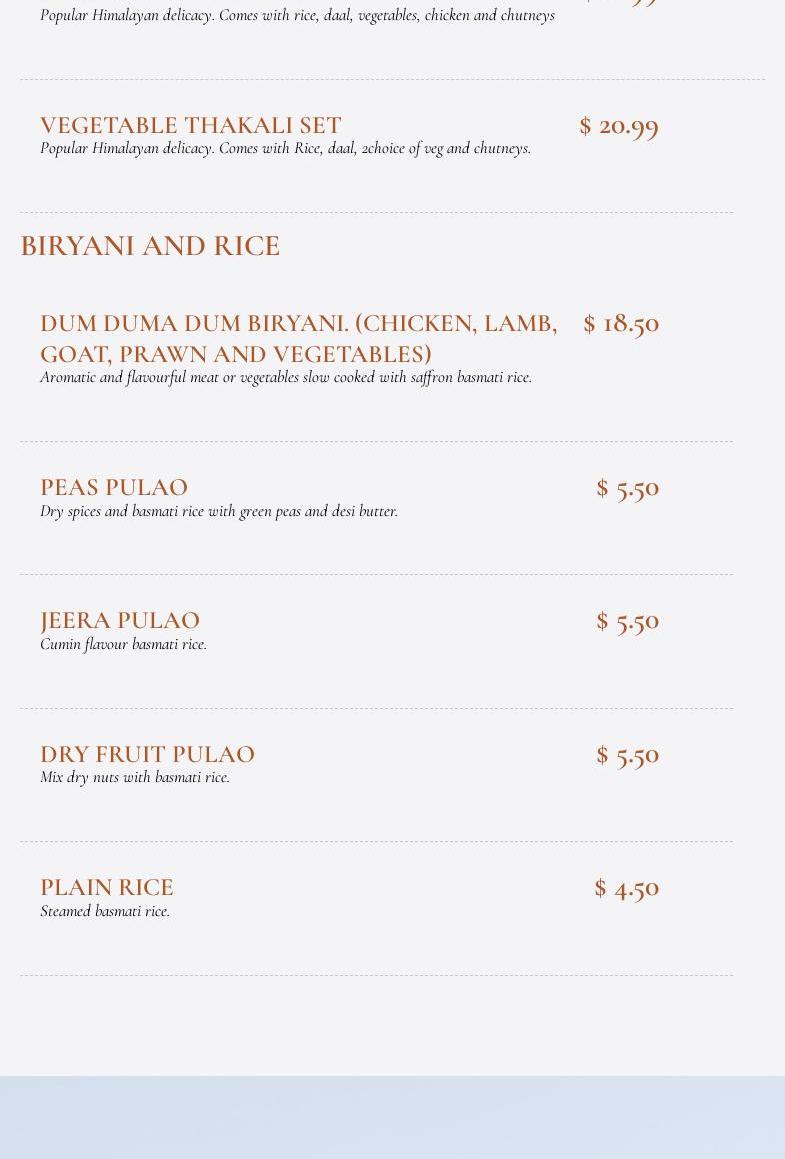Select the Peas Pulao menu item

click(x=114, y=487)
